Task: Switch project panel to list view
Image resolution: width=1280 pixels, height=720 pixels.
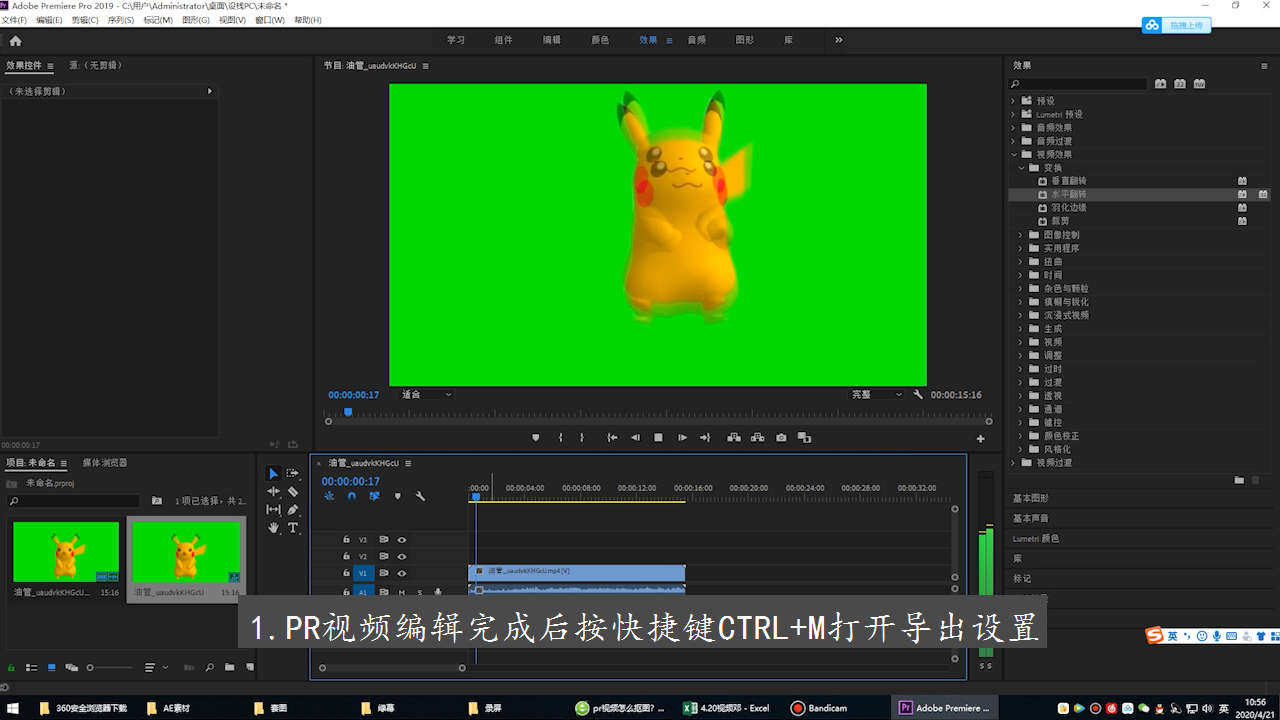Action: pyautogui.click(x=31, y=667)
